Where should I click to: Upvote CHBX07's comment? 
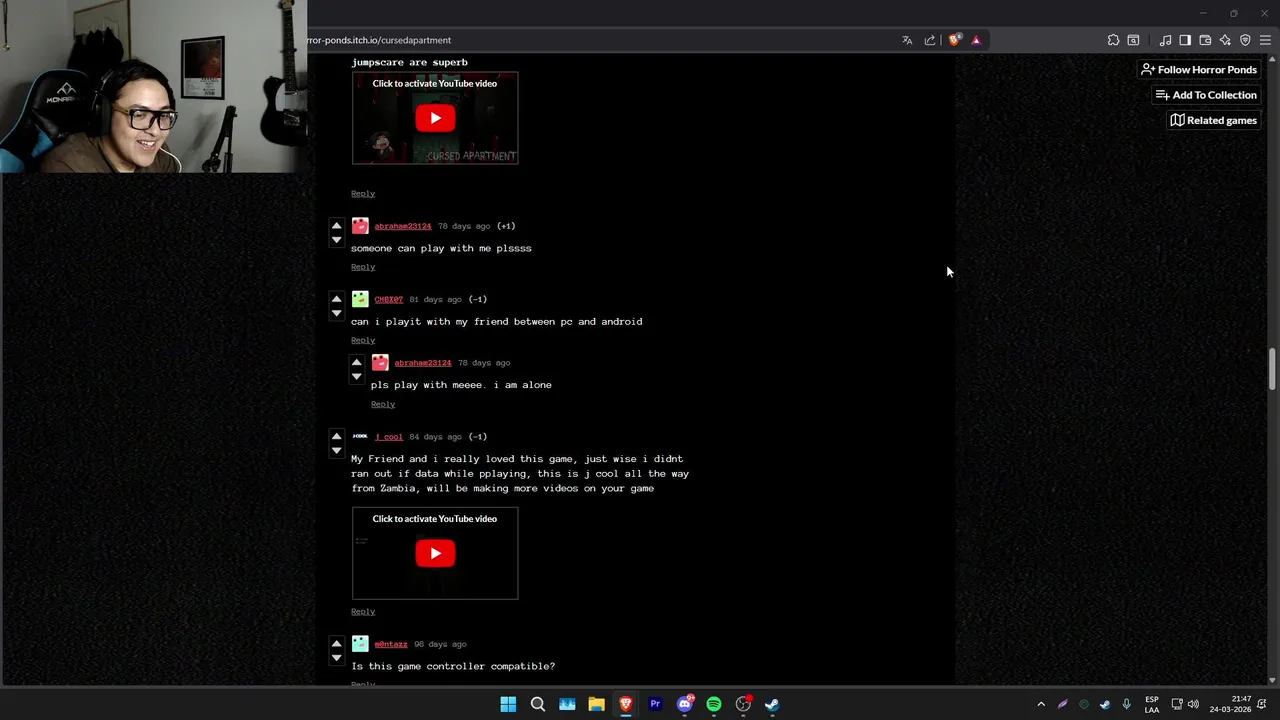point(336,298)
